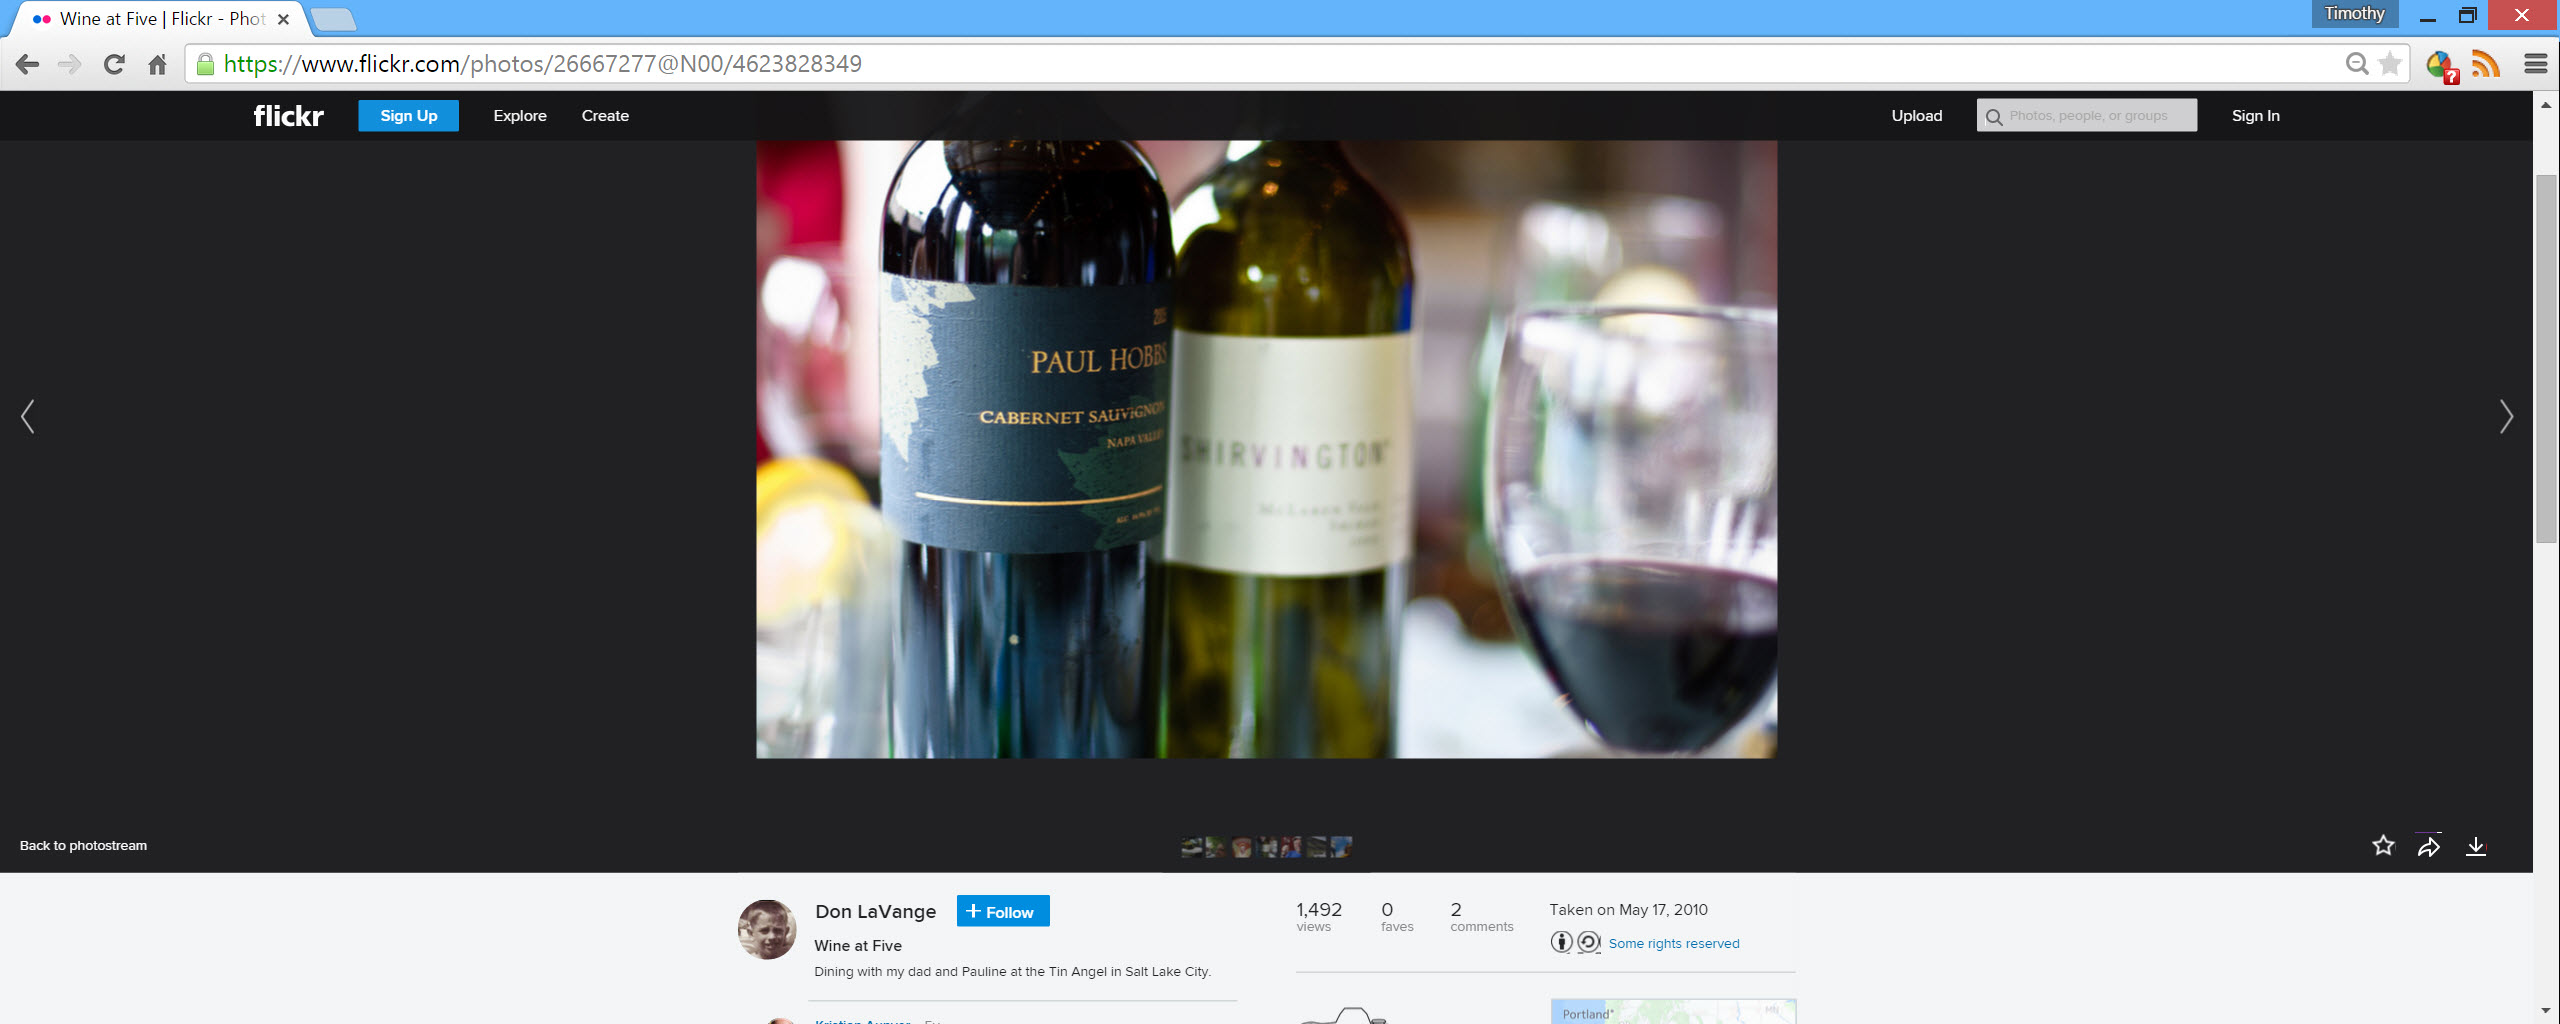Image resolution: width=2560 pixels, height=1024 pixels.
Task: Select the seventh filmstrip thumbnail with blue sky
Action: [x=1342, y=847]
